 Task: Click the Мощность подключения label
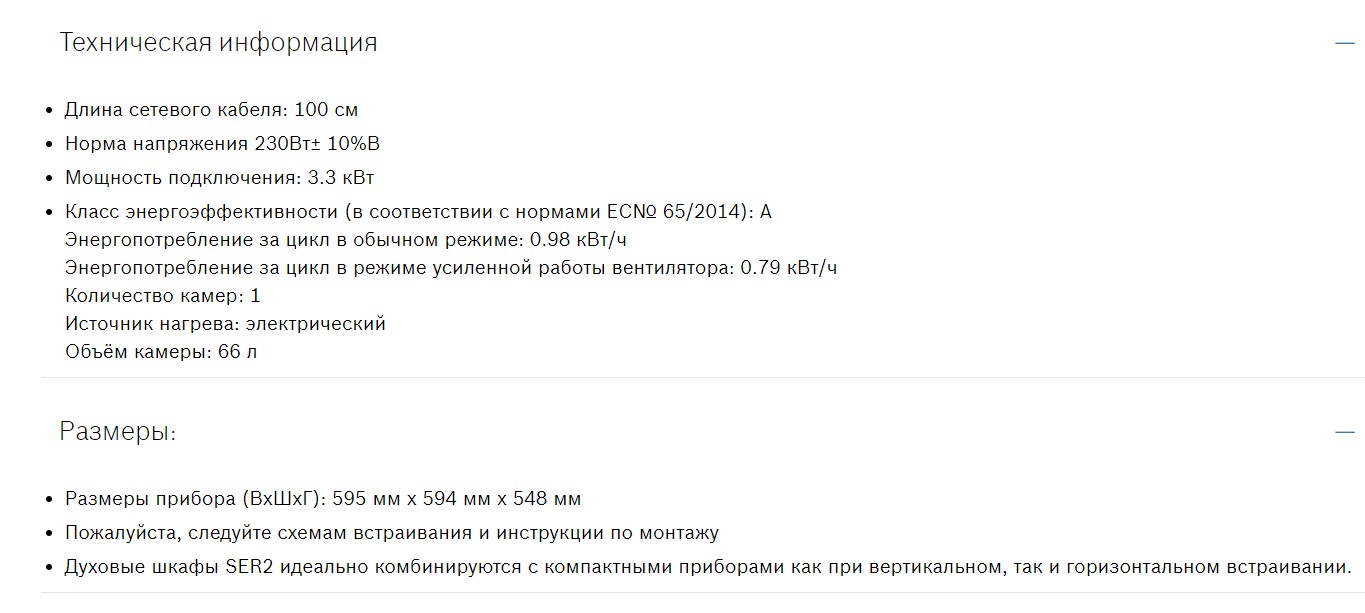click(x=182, y=178)
